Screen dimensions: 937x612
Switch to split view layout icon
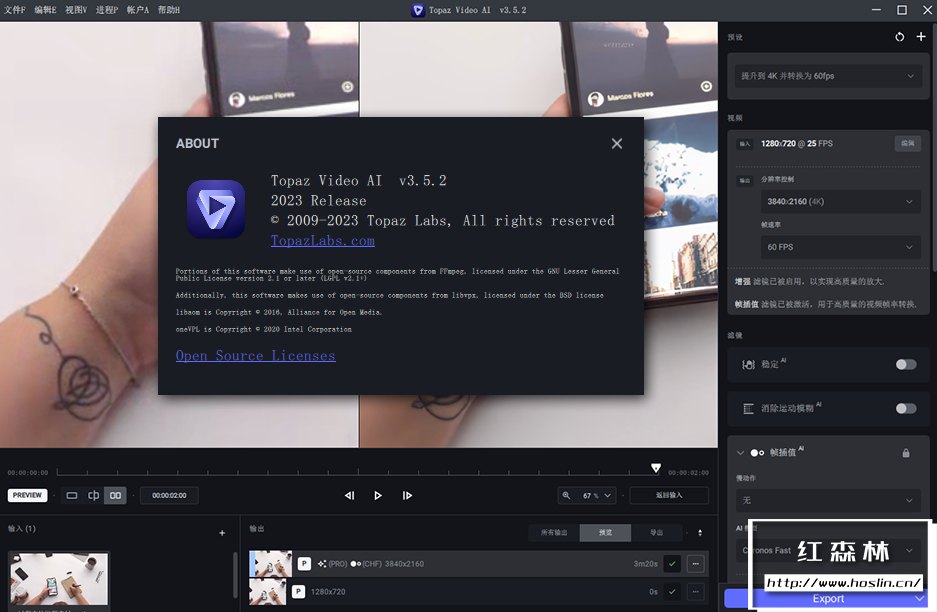pyautogui.click(x=93, y=495)
